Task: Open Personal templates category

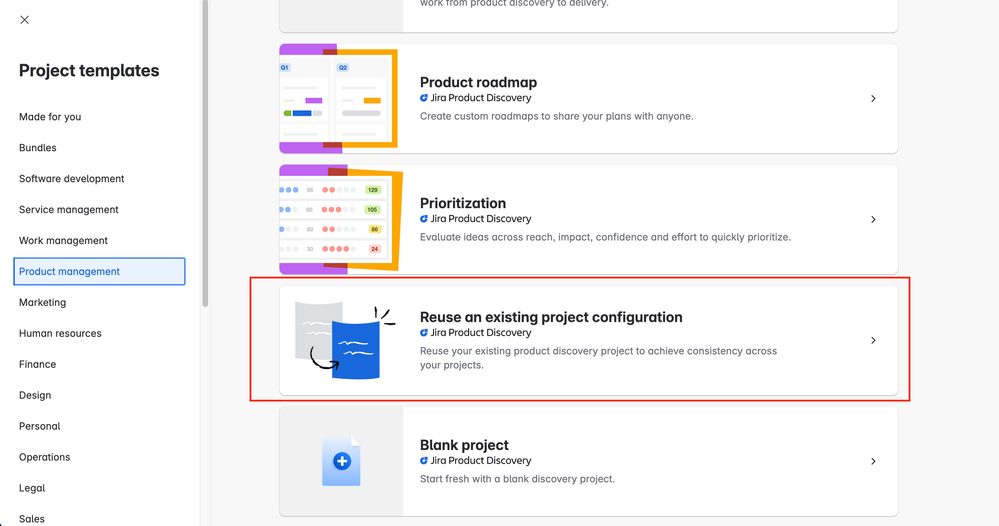Action: click(40, 426)
